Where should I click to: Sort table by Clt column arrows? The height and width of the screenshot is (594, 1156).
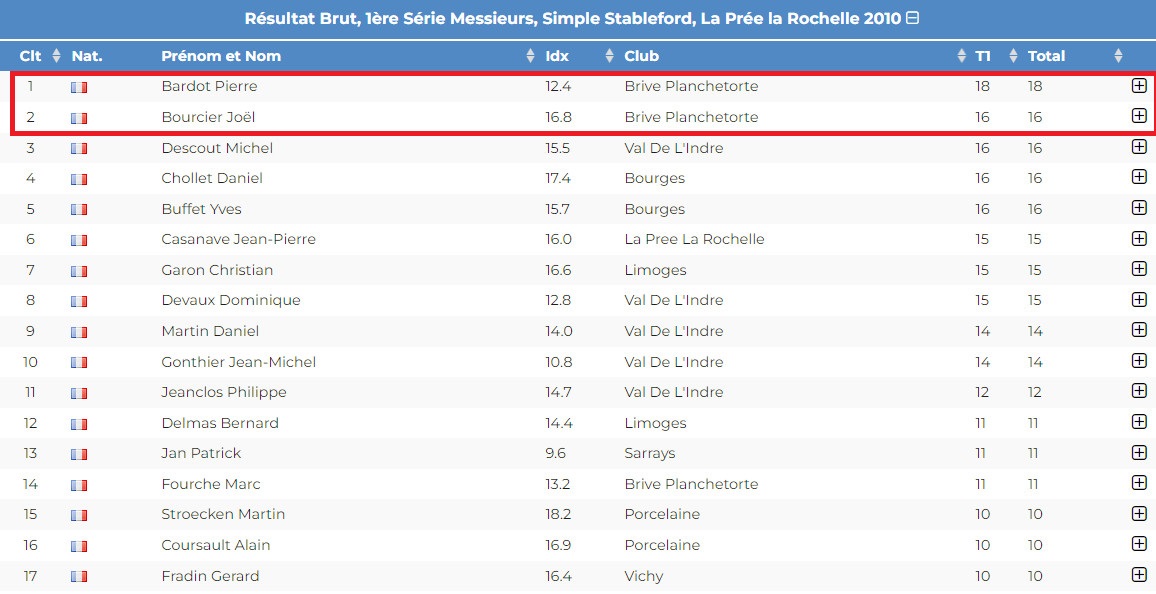point(56,56)
